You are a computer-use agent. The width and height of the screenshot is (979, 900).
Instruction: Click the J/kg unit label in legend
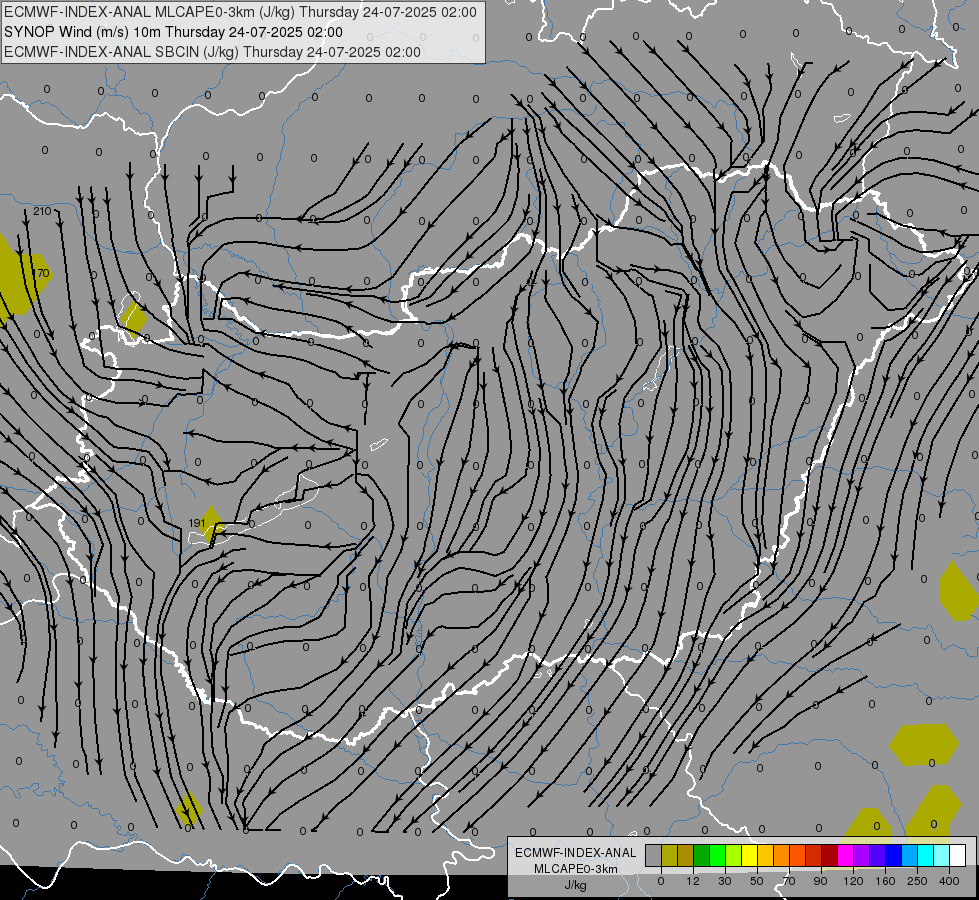(x=576, y=885)
